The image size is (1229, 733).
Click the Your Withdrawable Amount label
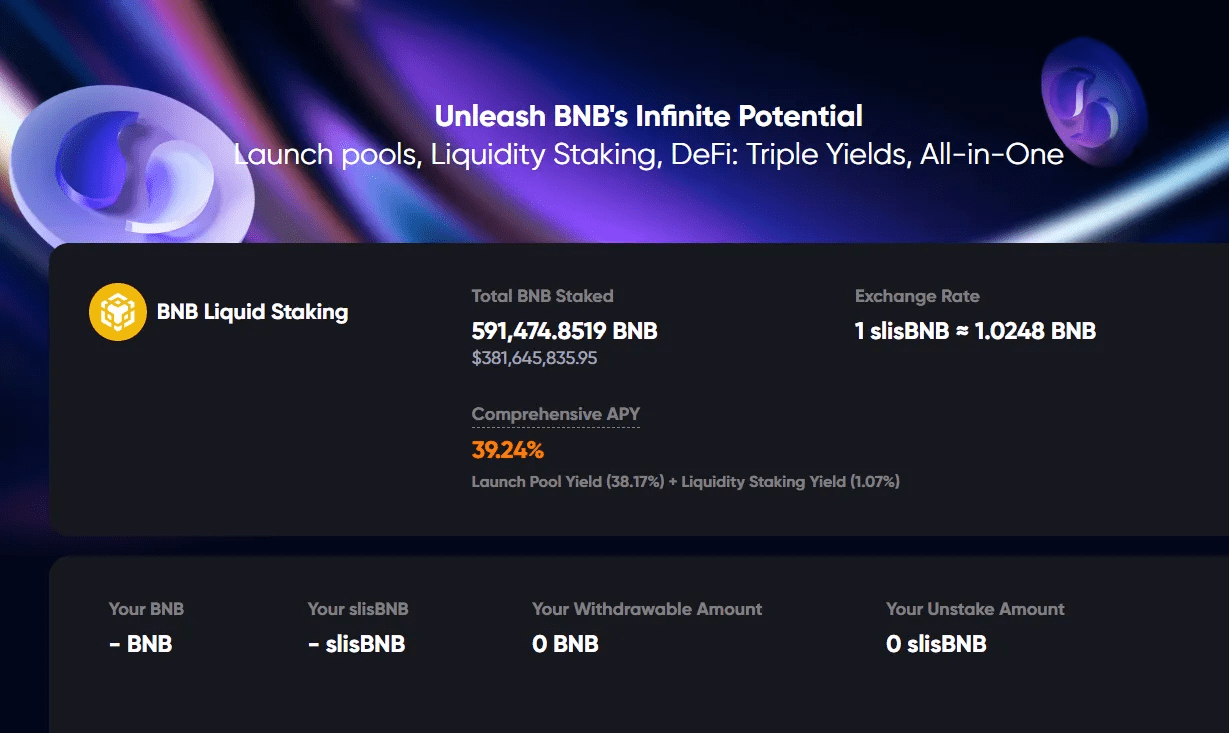point(647,609)
